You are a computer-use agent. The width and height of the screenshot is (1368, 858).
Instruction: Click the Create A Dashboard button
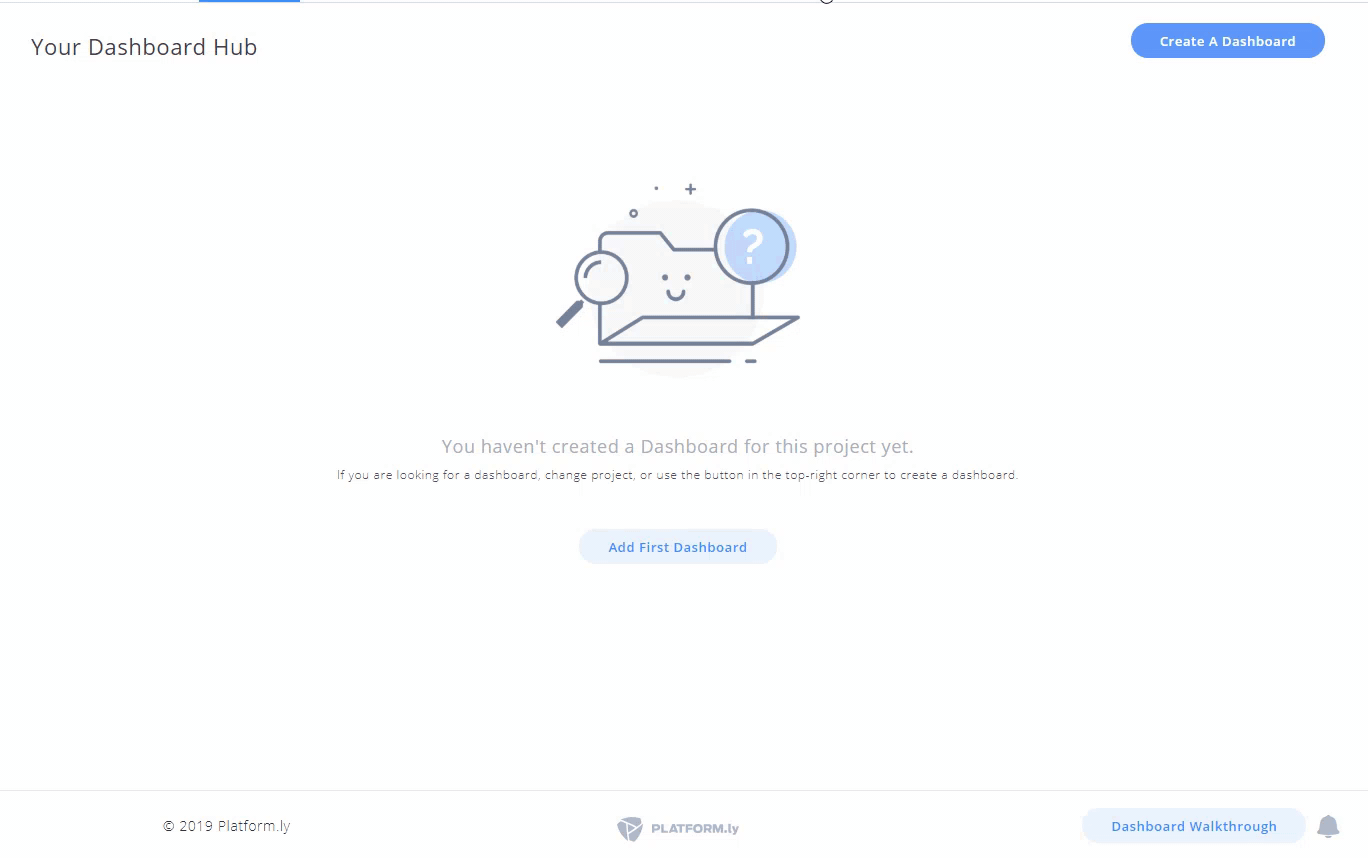point(1227,41)
